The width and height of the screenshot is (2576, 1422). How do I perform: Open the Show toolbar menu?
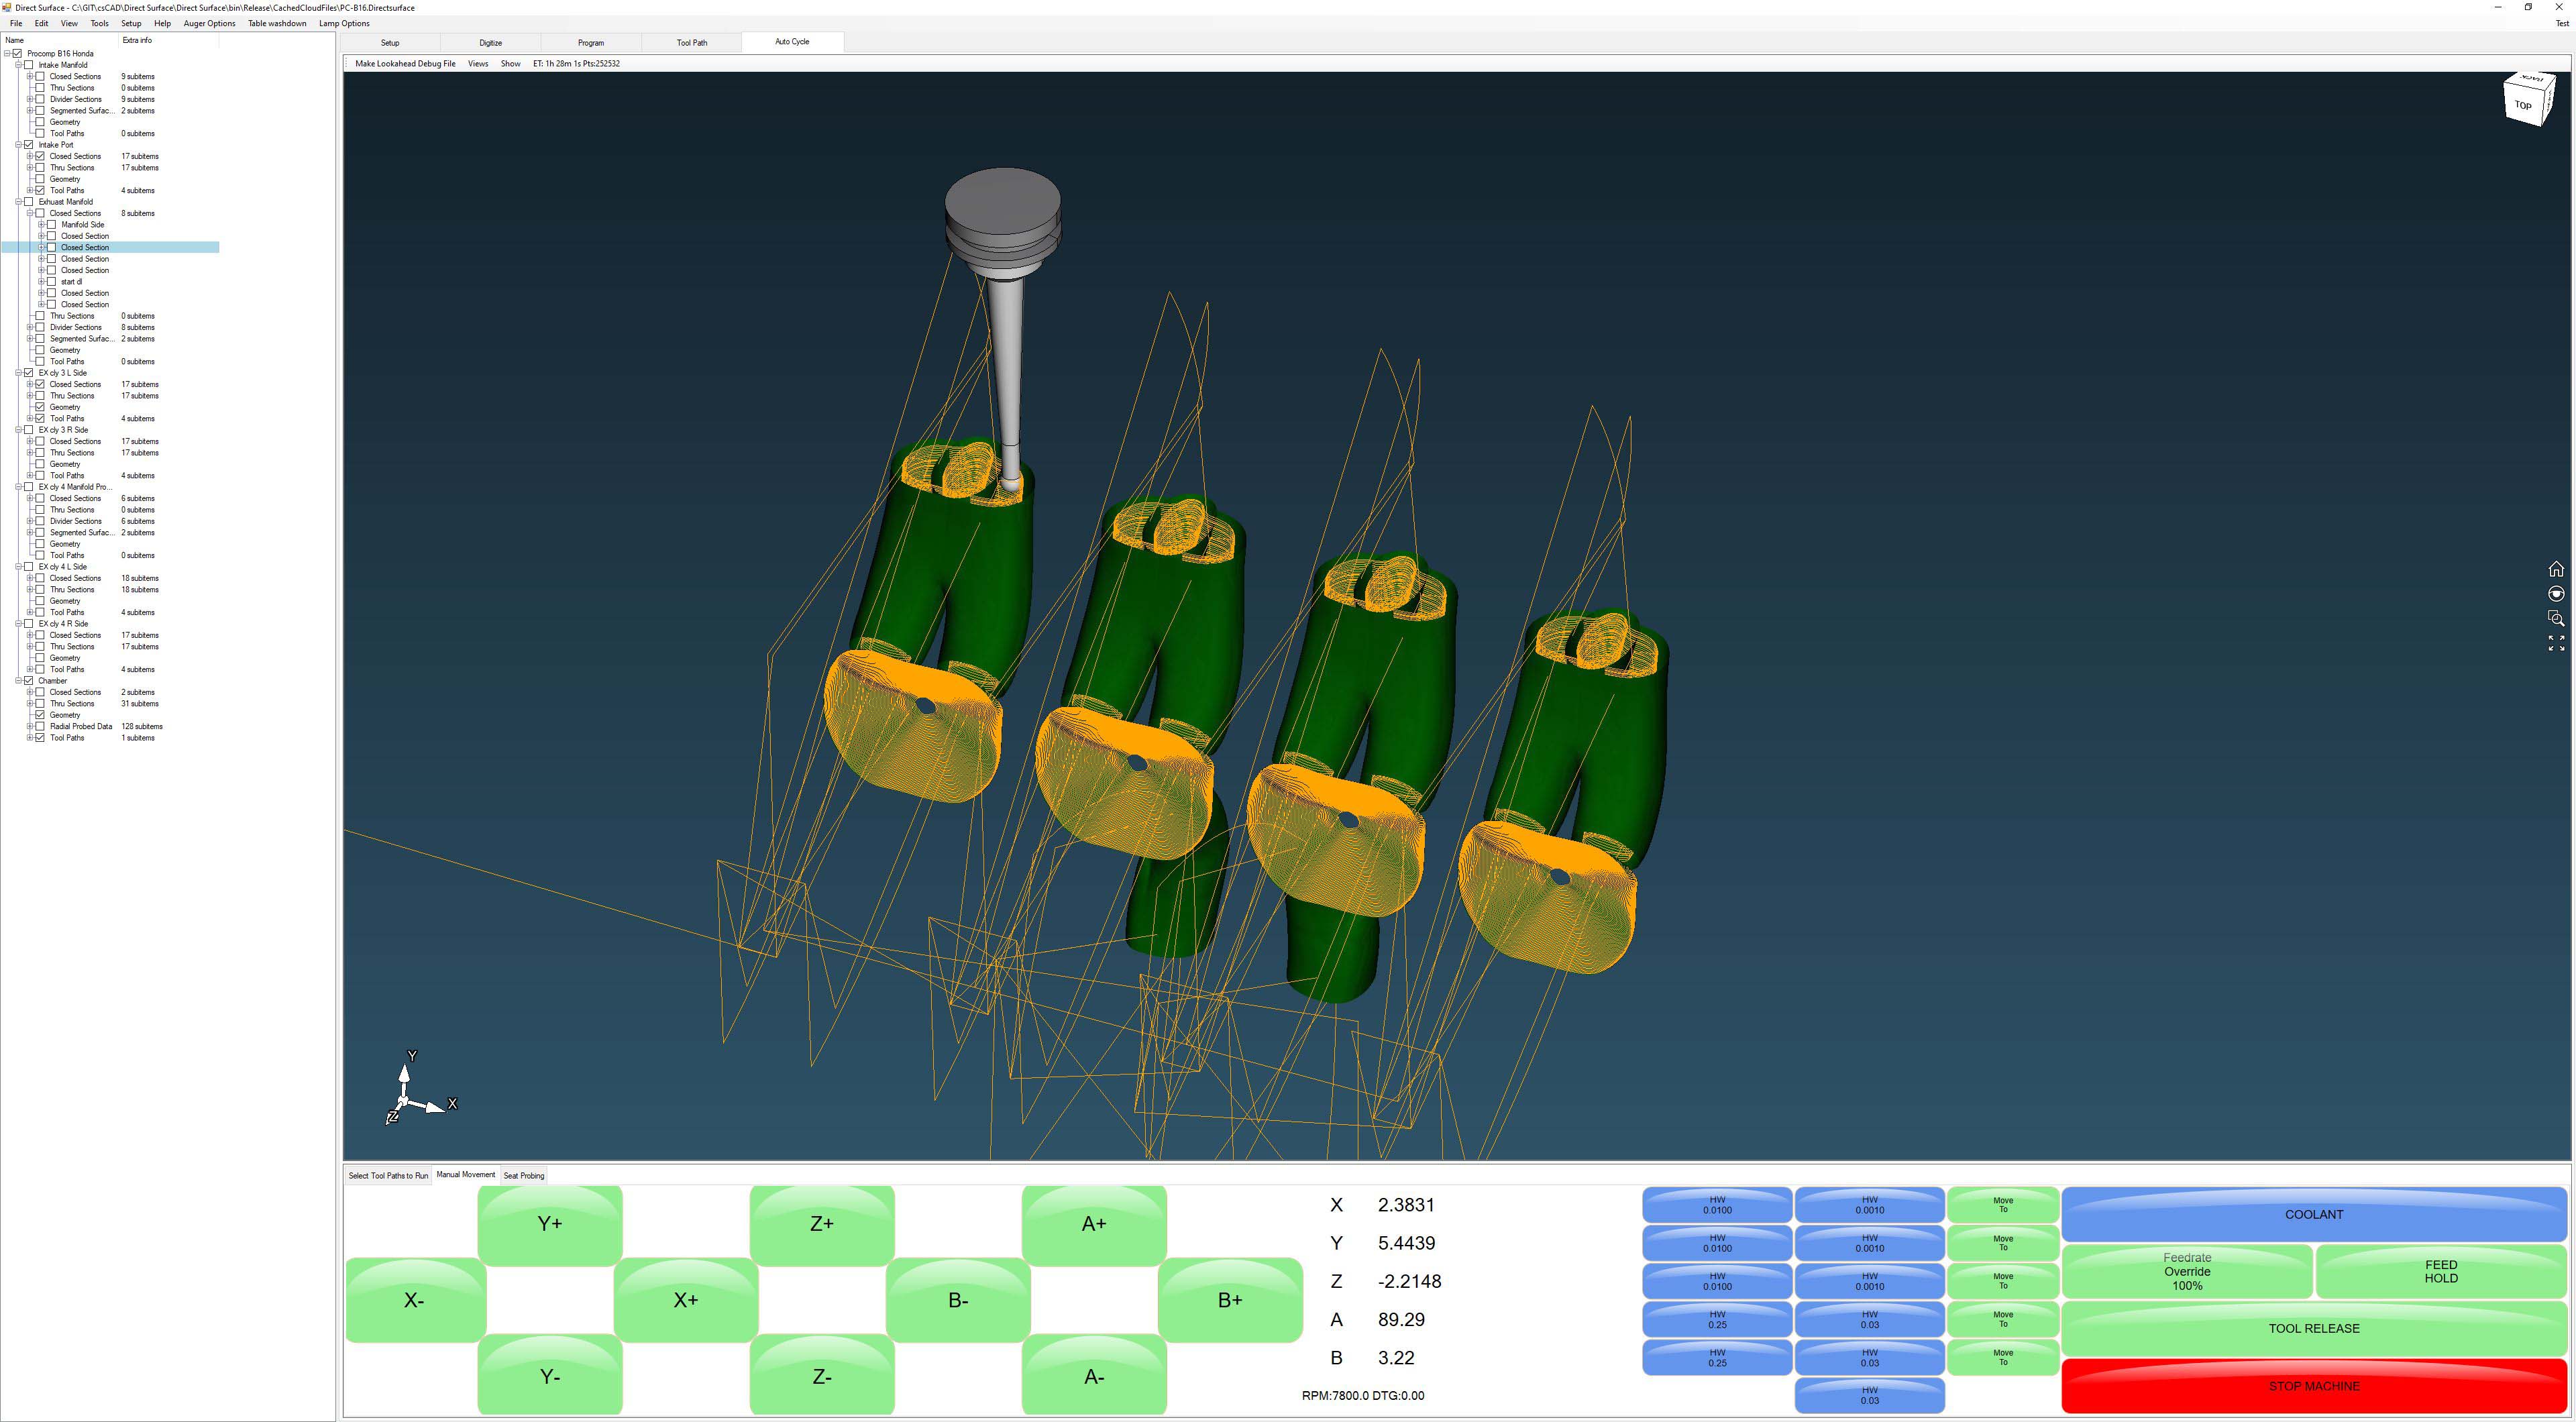510,64
